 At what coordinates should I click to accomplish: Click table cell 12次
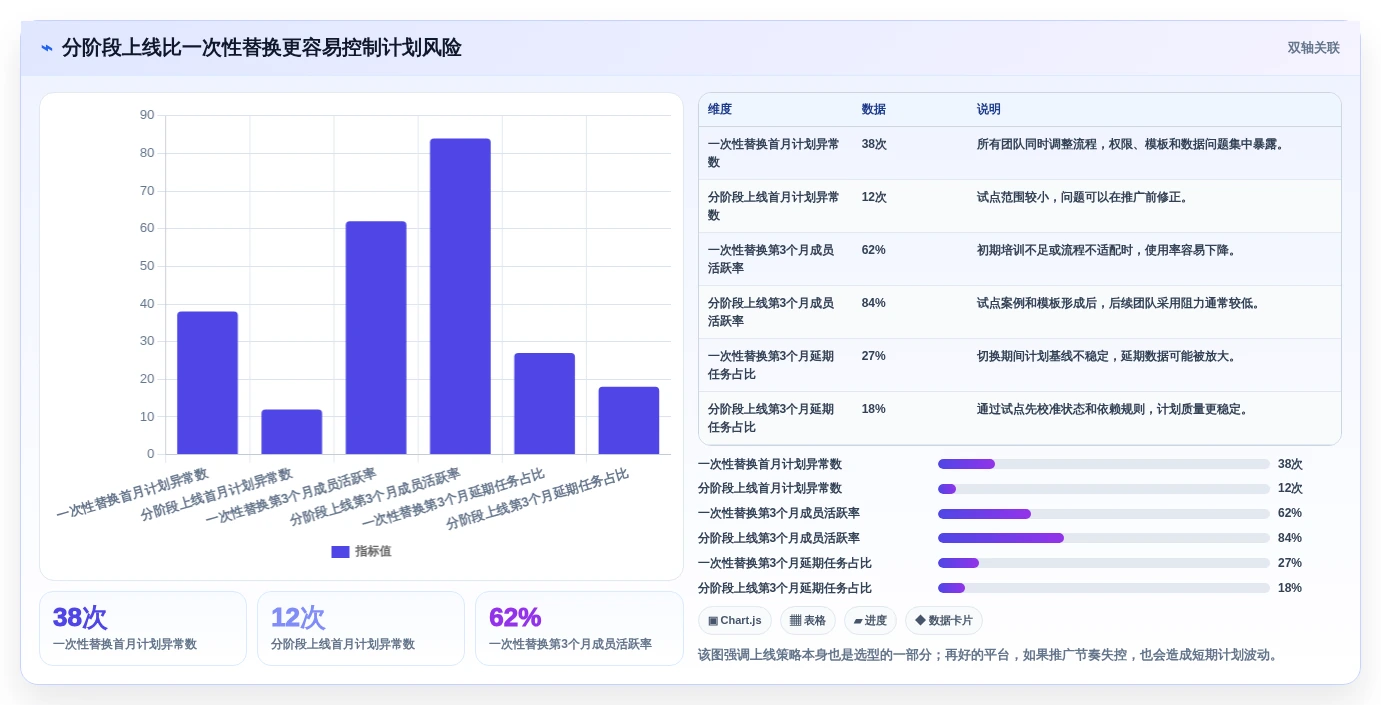pyautogui.click(x=874, y=197)
